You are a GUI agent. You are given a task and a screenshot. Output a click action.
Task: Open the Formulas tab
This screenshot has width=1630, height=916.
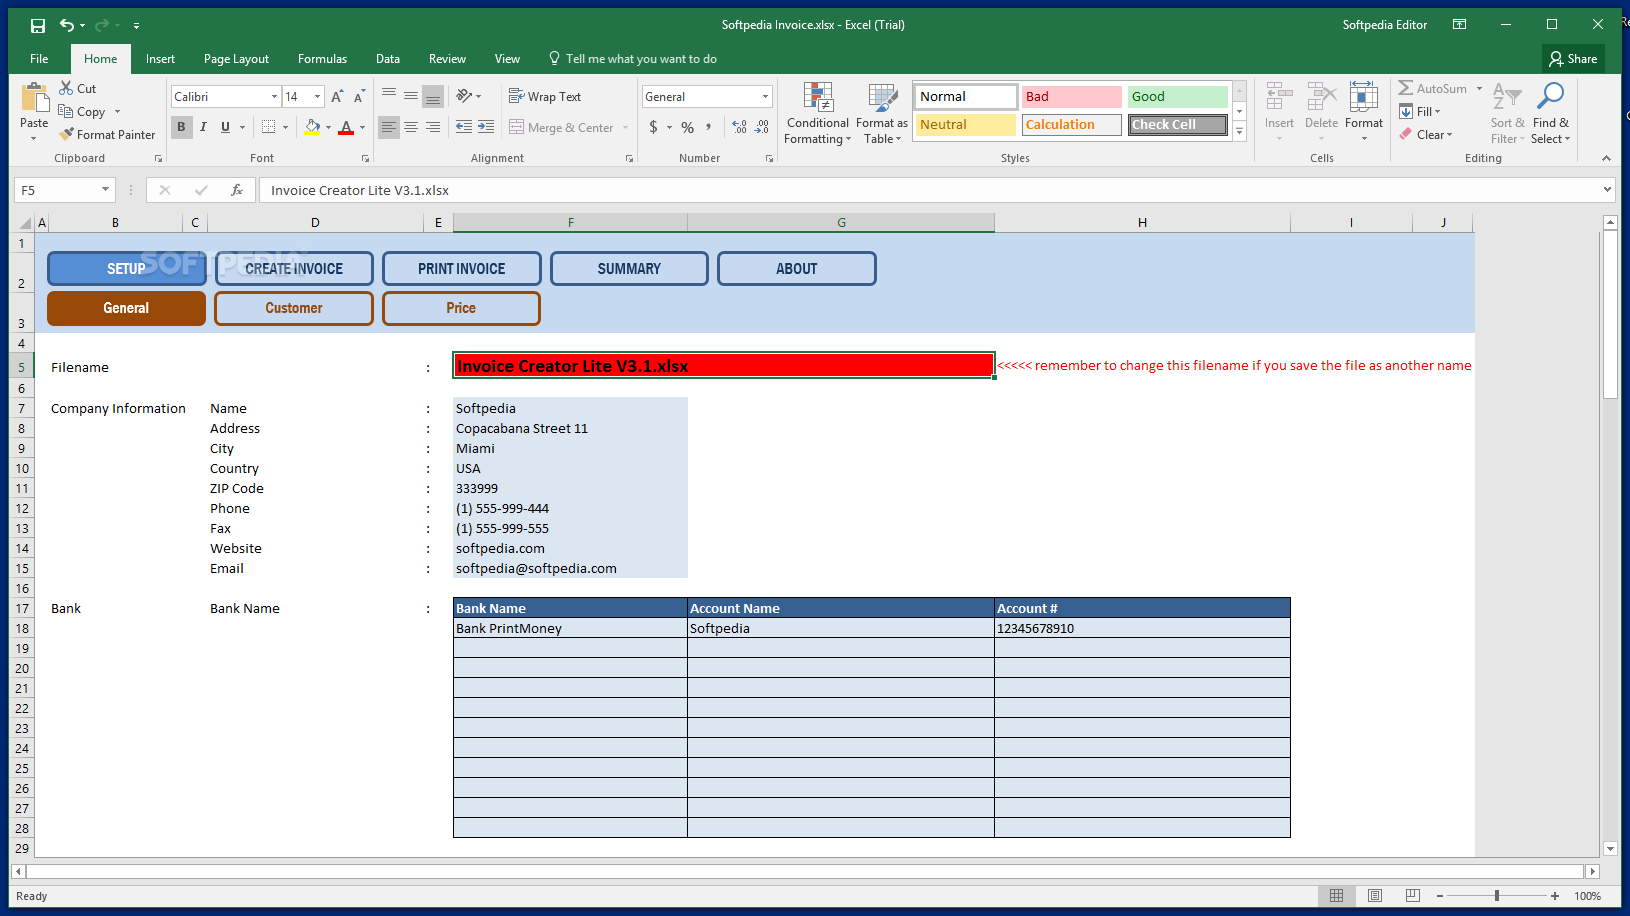pos(322,59)
